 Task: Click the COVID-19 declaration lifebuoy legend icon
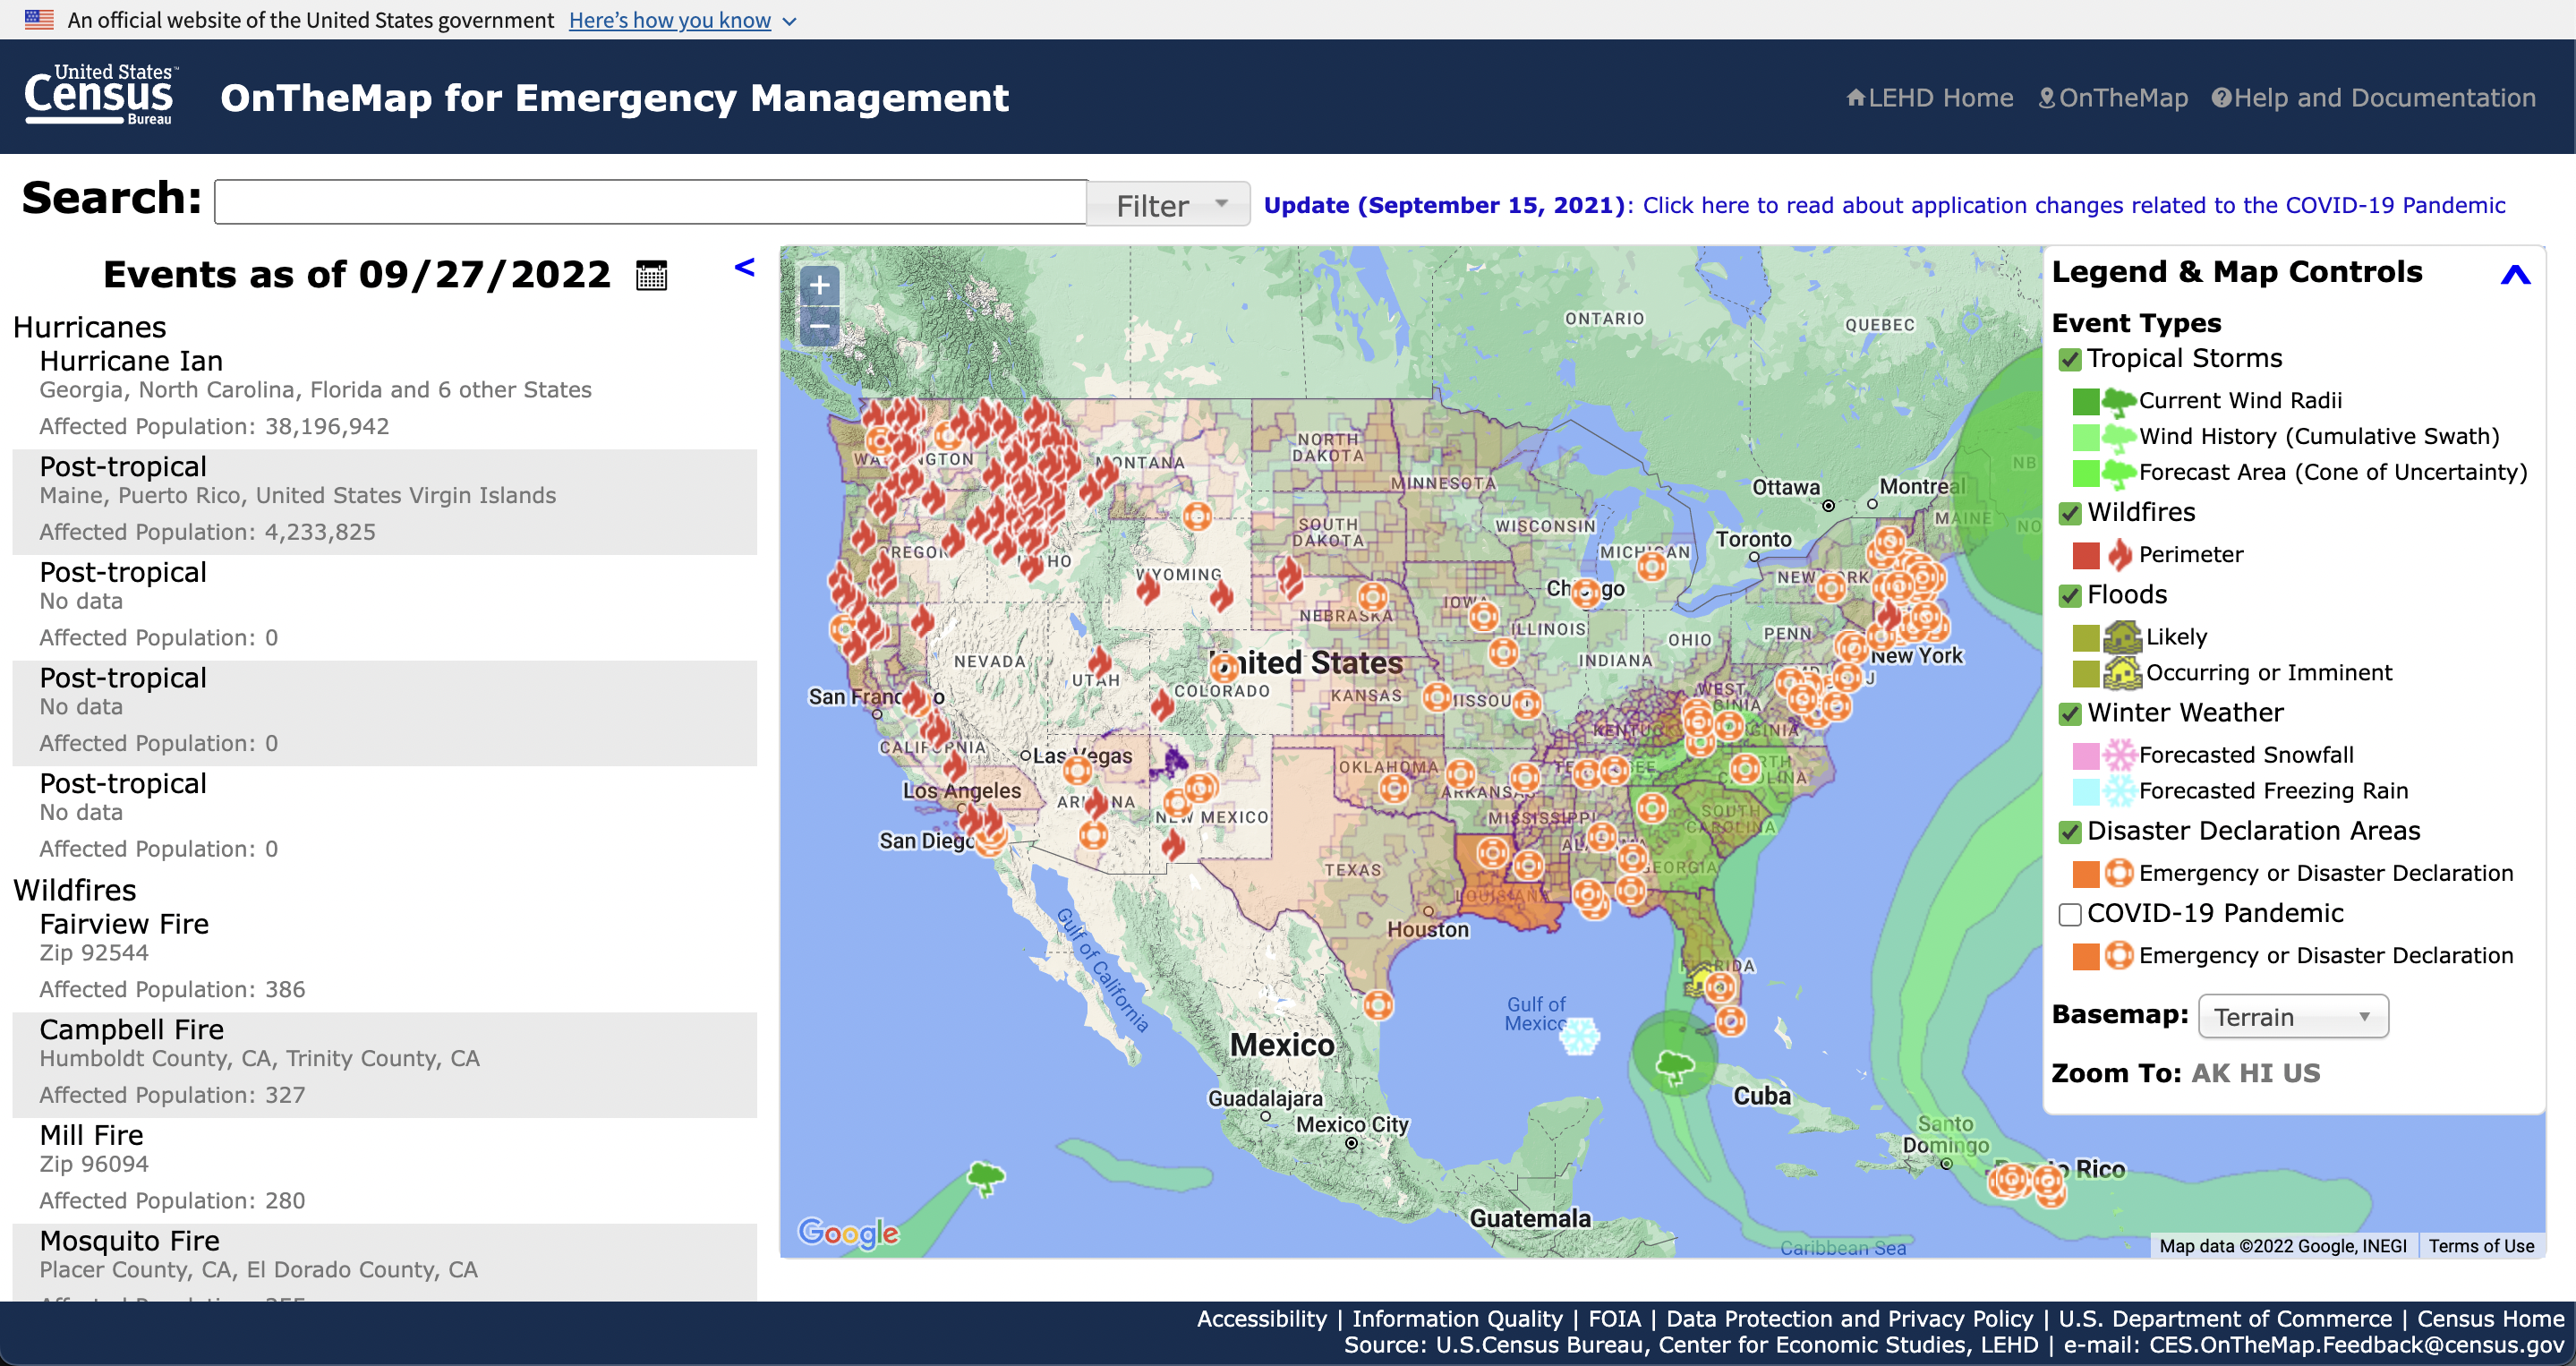(2119, 955)
